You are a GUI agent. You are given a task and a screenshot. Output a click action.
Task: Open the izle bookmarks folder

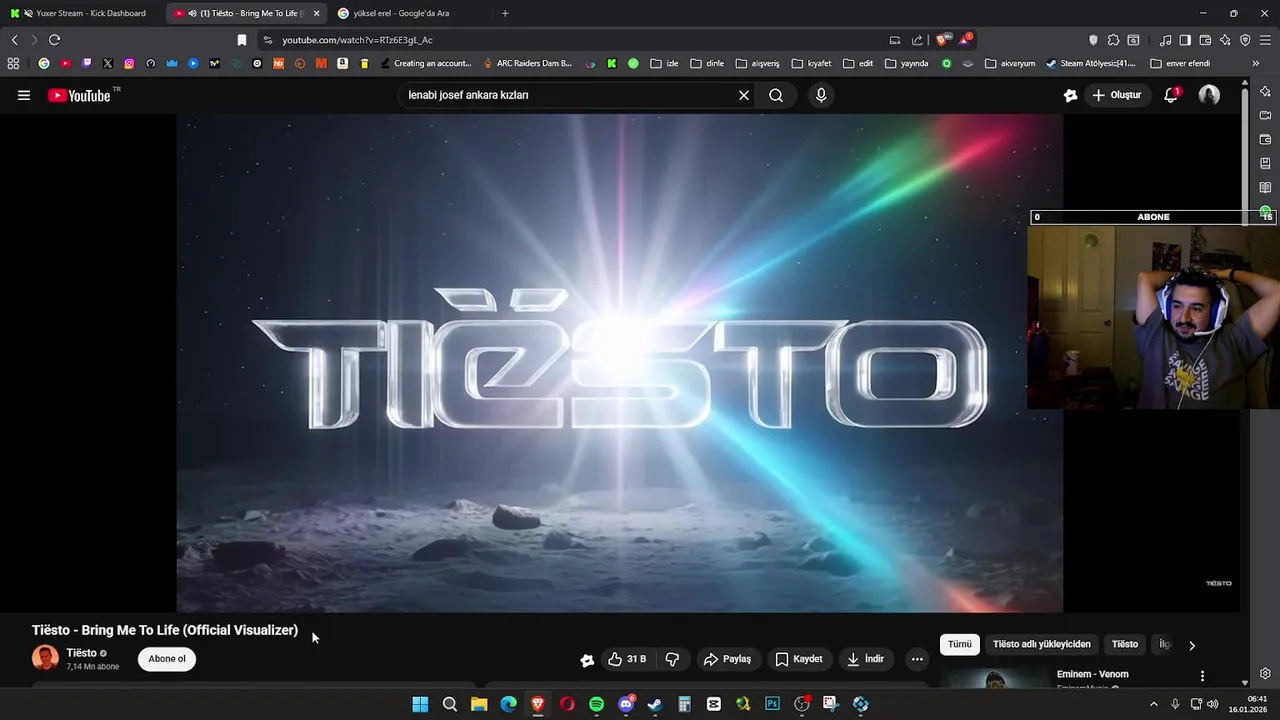click(664, 63)
